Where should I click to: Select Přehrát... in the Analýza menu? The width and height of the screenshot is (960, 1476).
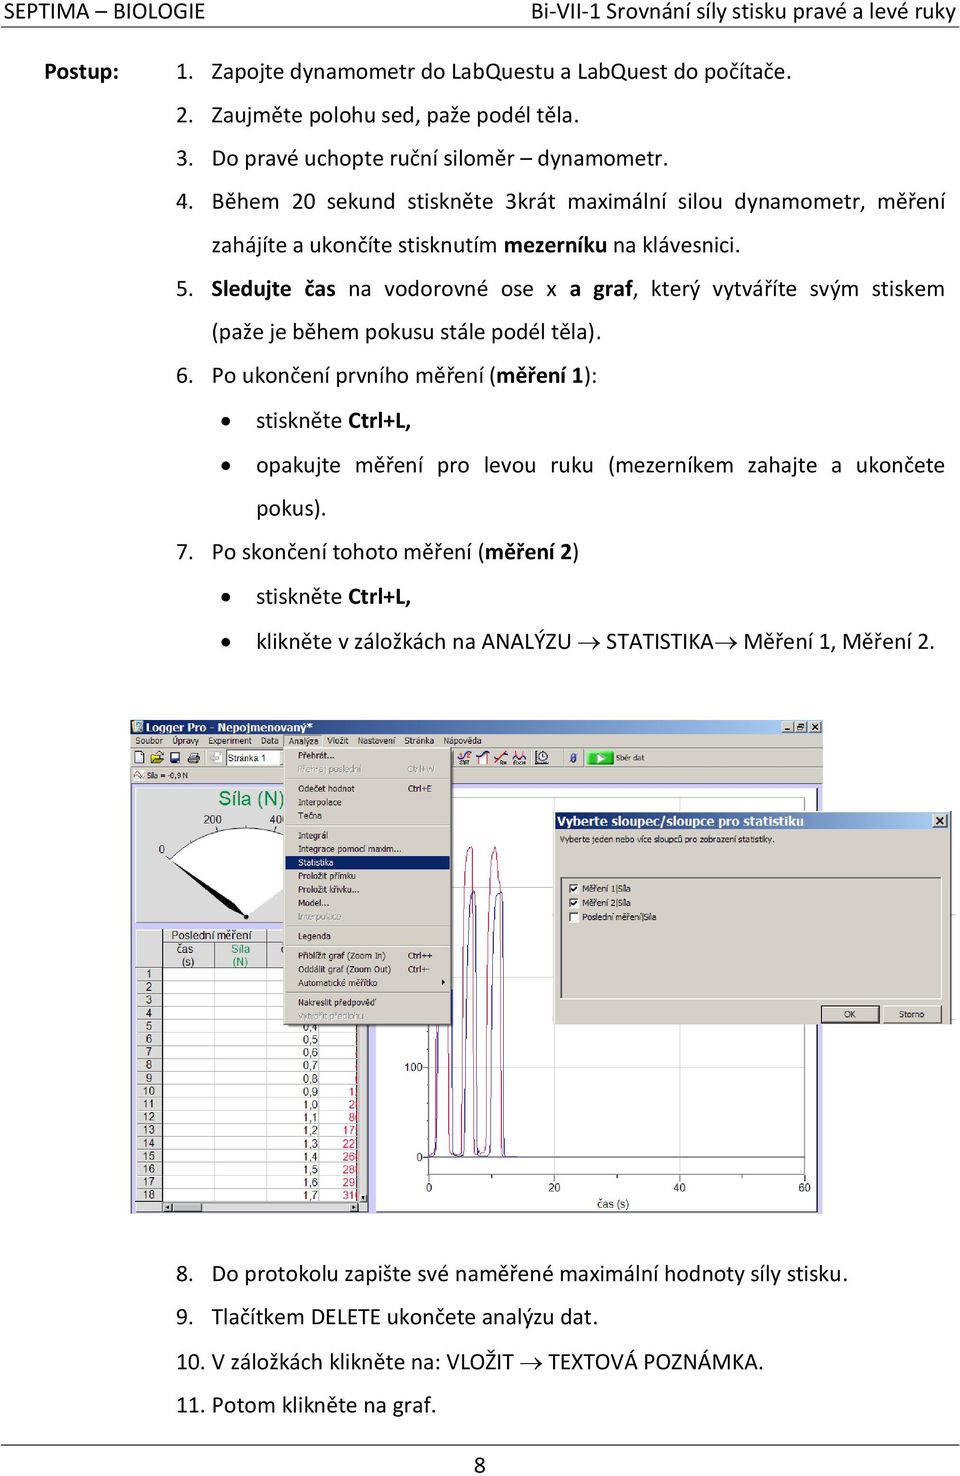(367, 755)
